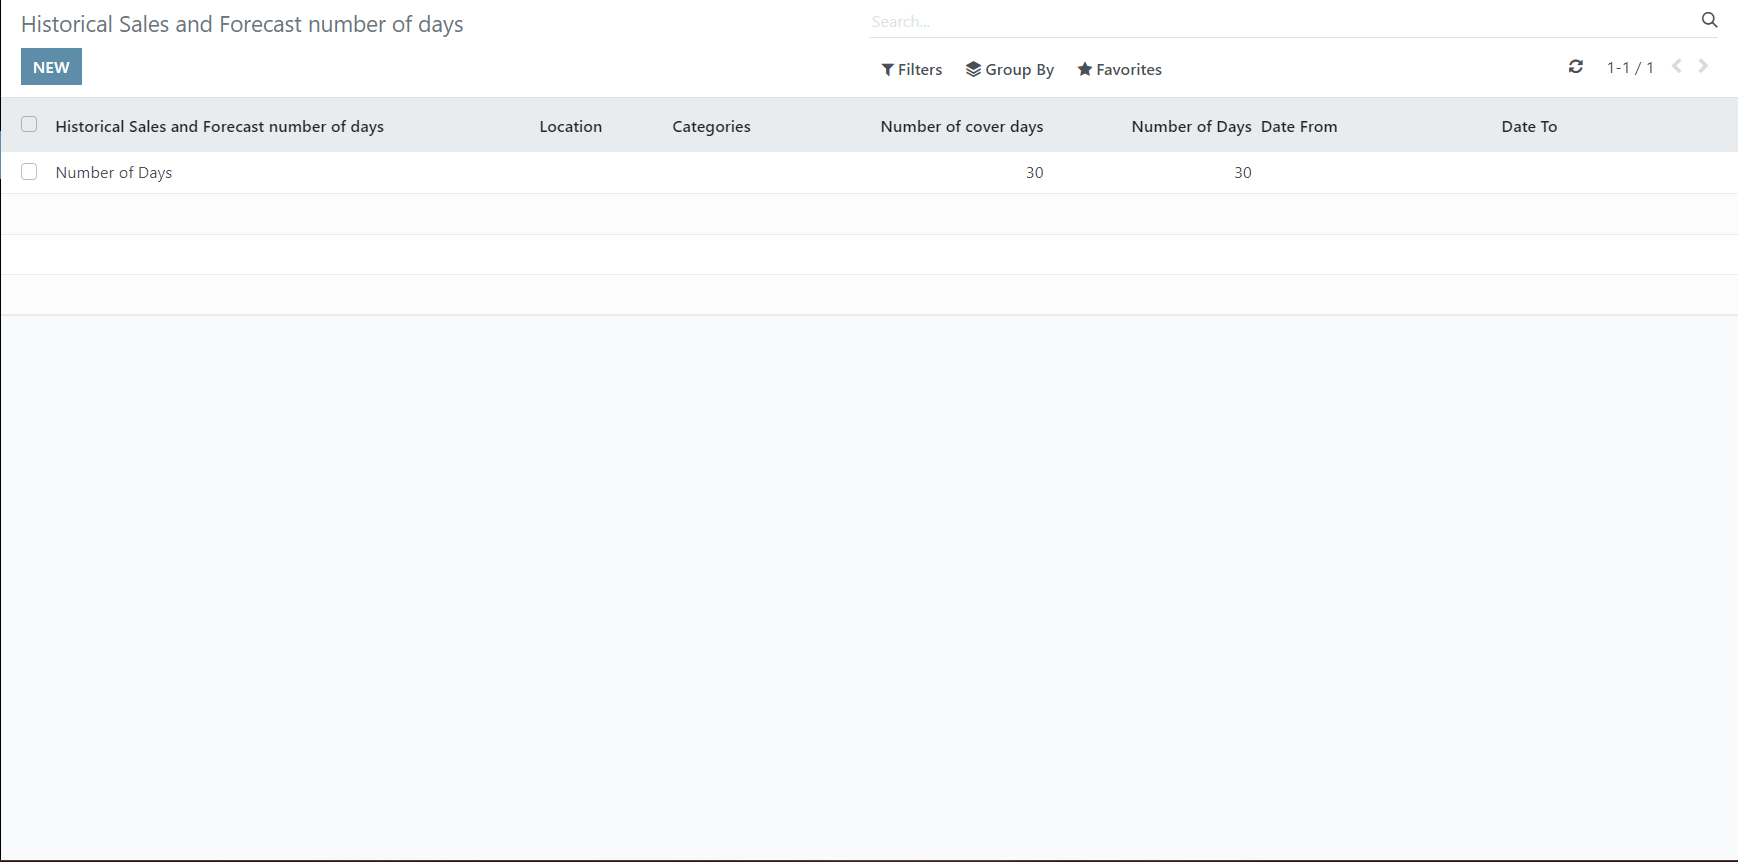Click Number of Days value 30
Image resolution: width=1738 pixels, height=862 pixels.
tap(1243, 172)
